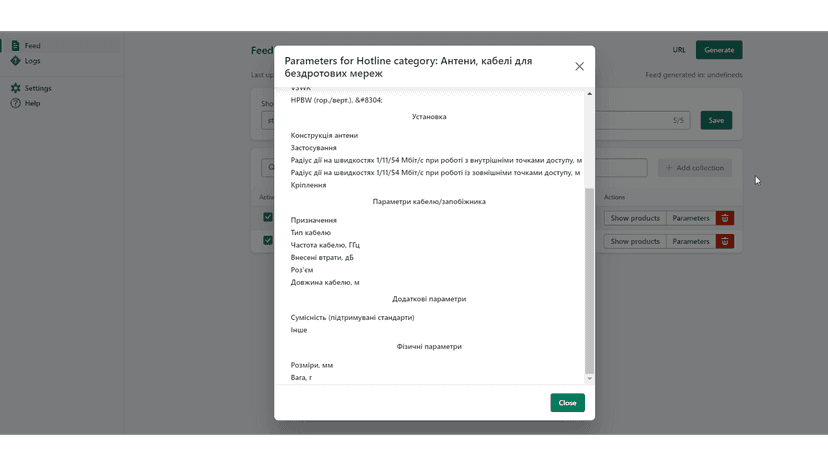The height and width of the screenshot is (466, 828).
Task: Click the Settings gear icon
Action: tap(15, 88)
